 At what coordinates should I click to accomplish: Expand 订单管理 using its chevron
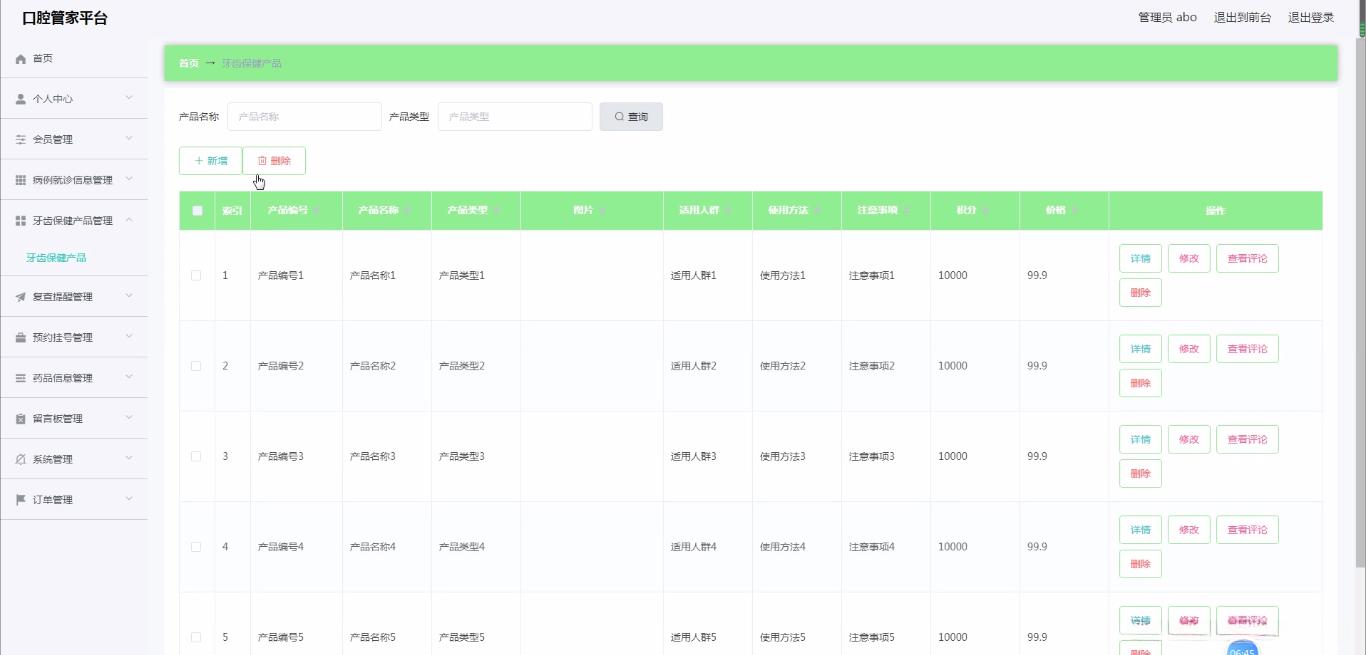tap(129, 499)
